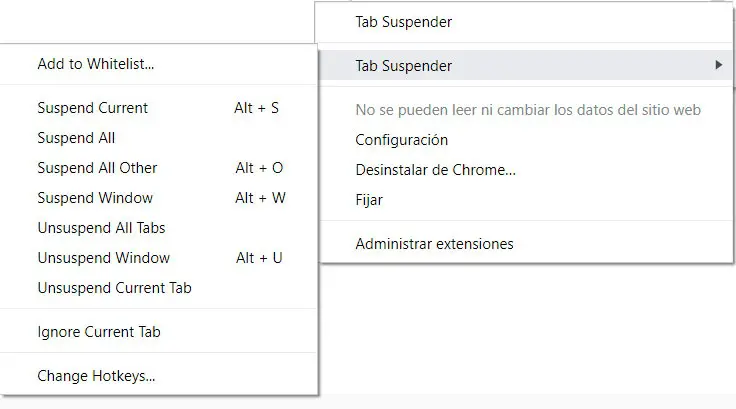Choose Suspend Current from the submenu
736x409 pixels.
(92, 108)
